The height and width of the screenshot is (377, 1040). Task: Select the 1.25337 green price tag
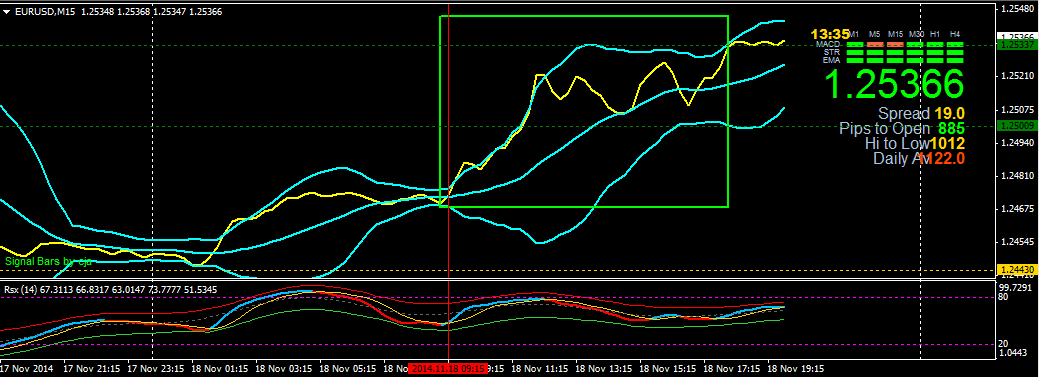coord(1015,44)
